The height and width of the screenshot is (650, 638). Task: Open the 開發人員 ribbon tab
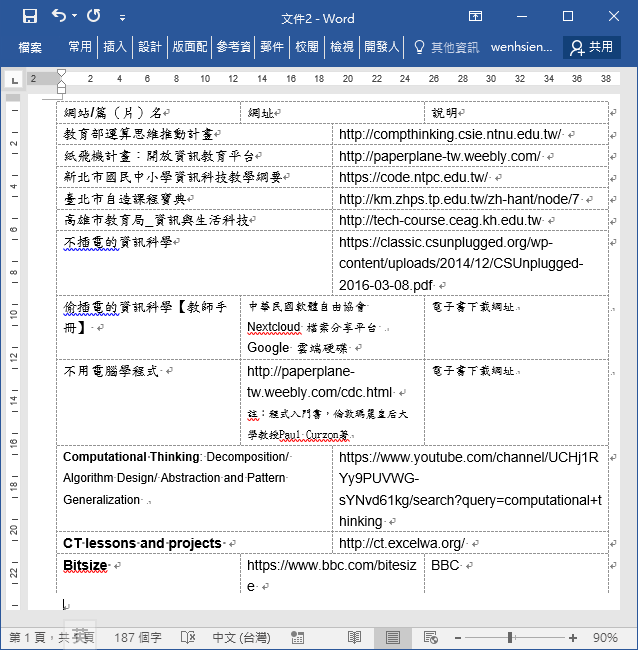pyautogui.click(x=381, y=46)
